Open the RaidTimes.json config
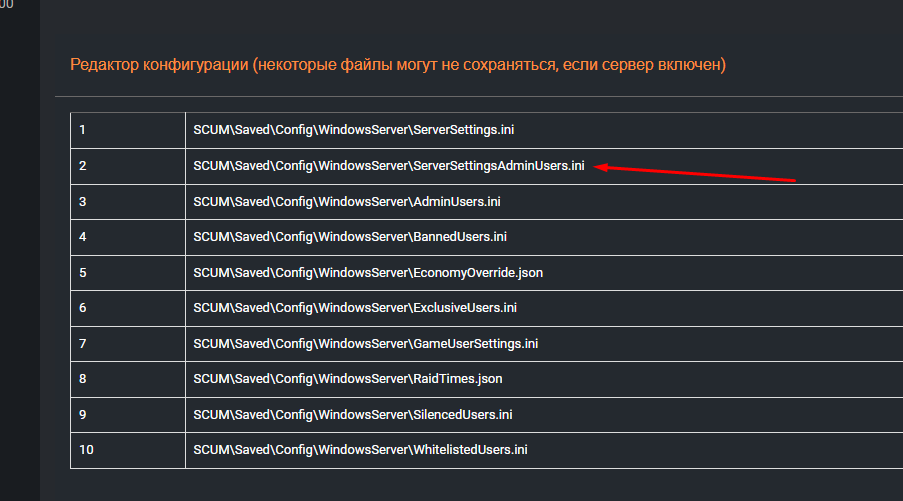The image size is (903, 501). pos(347,379)
